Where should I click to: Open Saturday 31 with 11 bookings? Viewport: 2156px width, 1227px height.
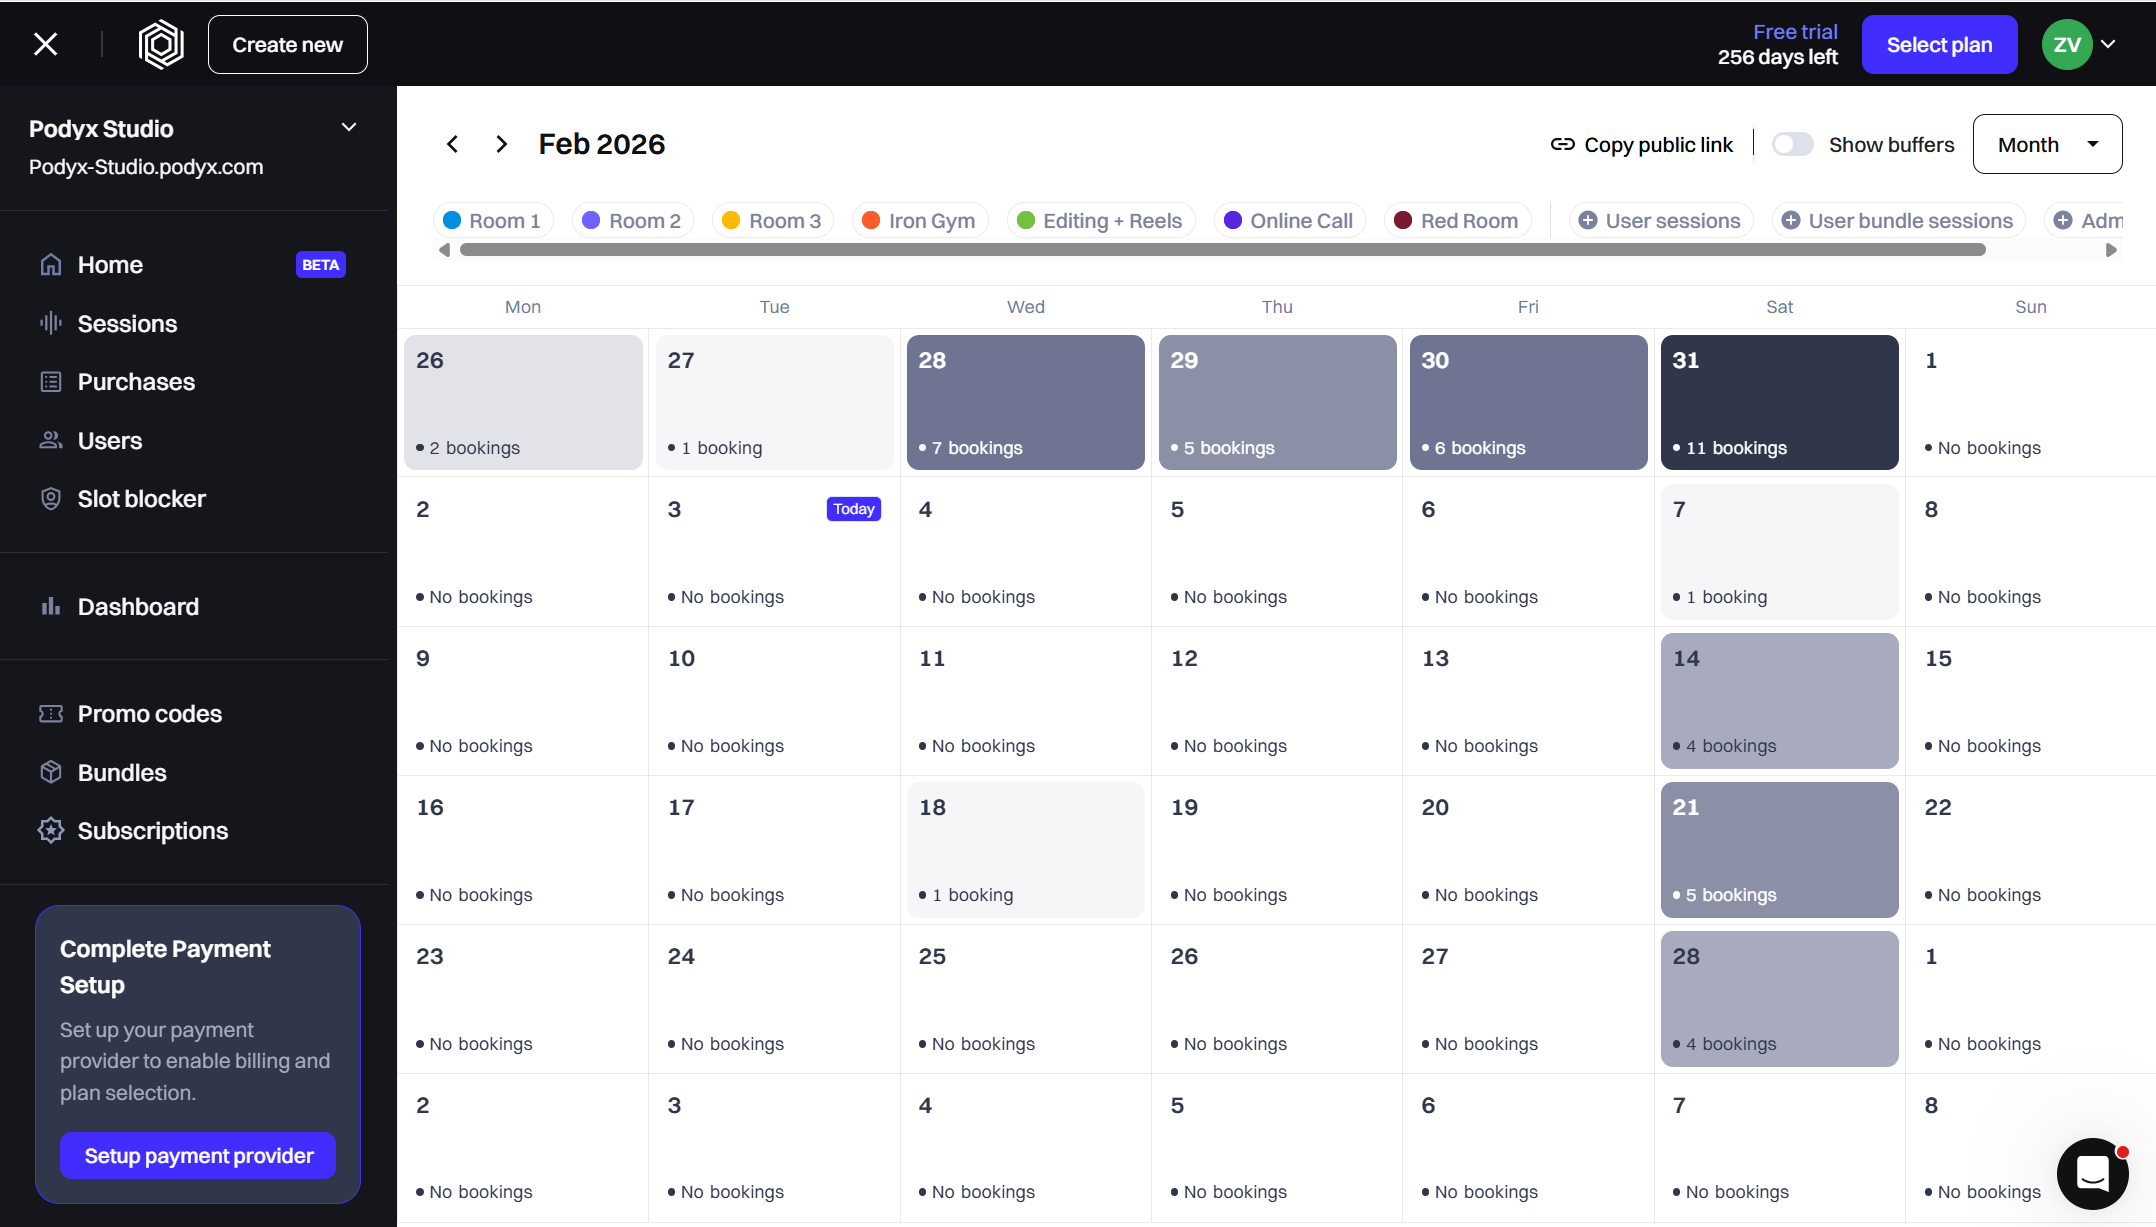pyautogui.click(x=1779, y=402)
